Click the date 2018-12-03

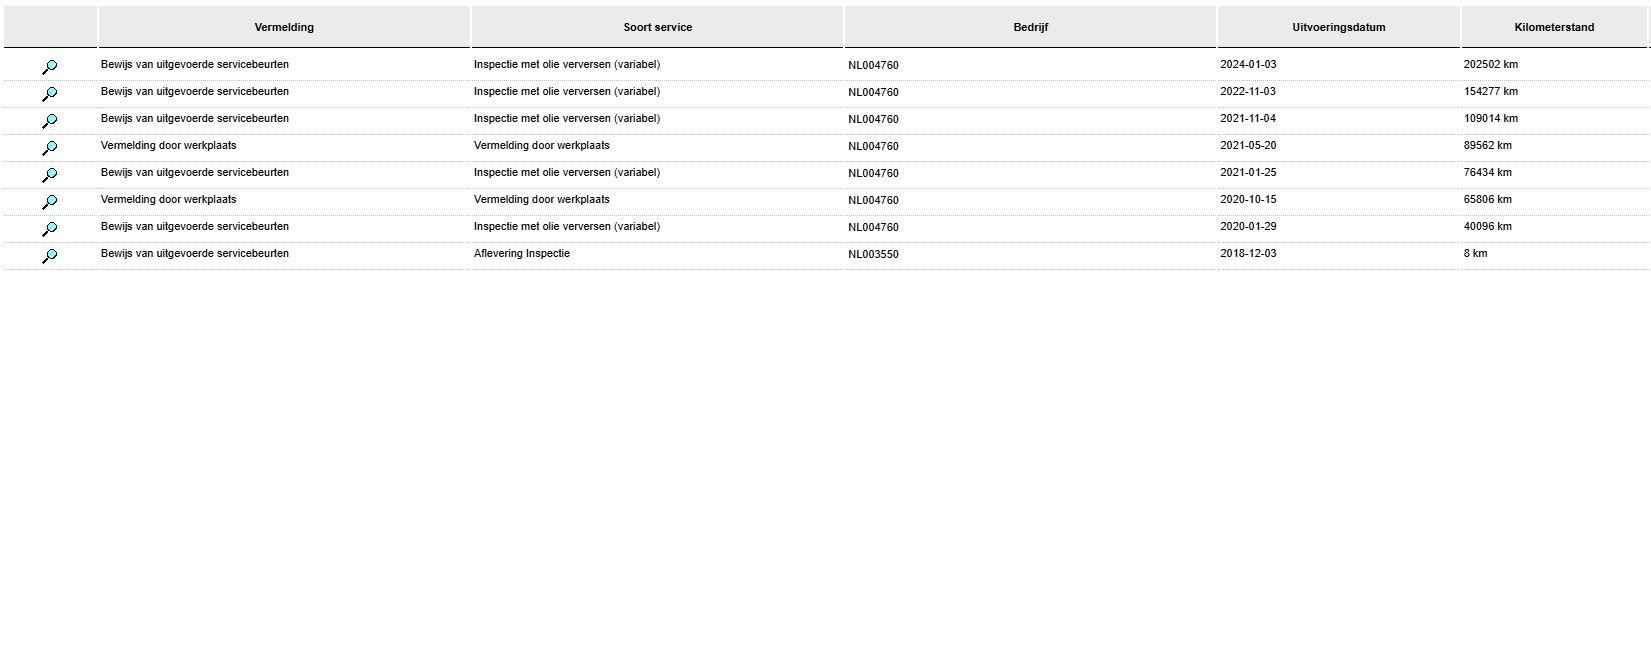pos(1248,253)
